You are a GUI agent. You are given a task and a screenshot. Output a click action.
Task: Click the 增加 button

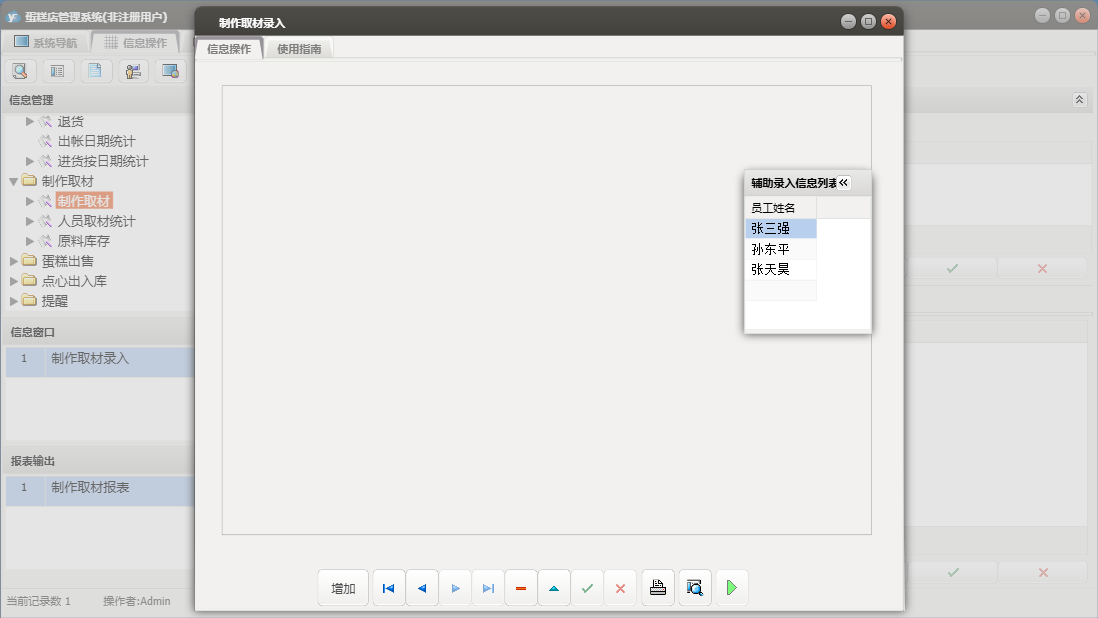[343, 588]
